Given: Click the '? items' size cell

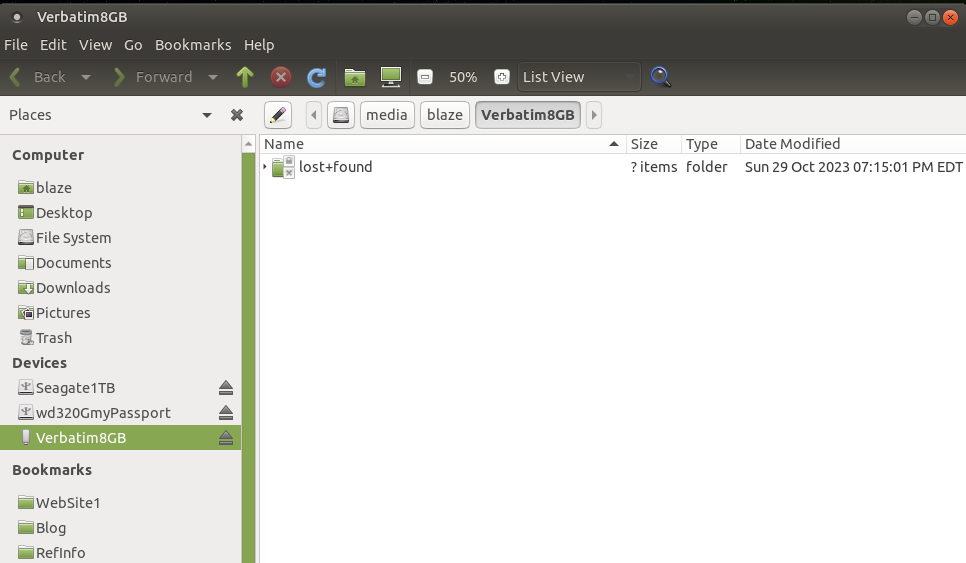Looking at the screenshot, I should [654, 167].
